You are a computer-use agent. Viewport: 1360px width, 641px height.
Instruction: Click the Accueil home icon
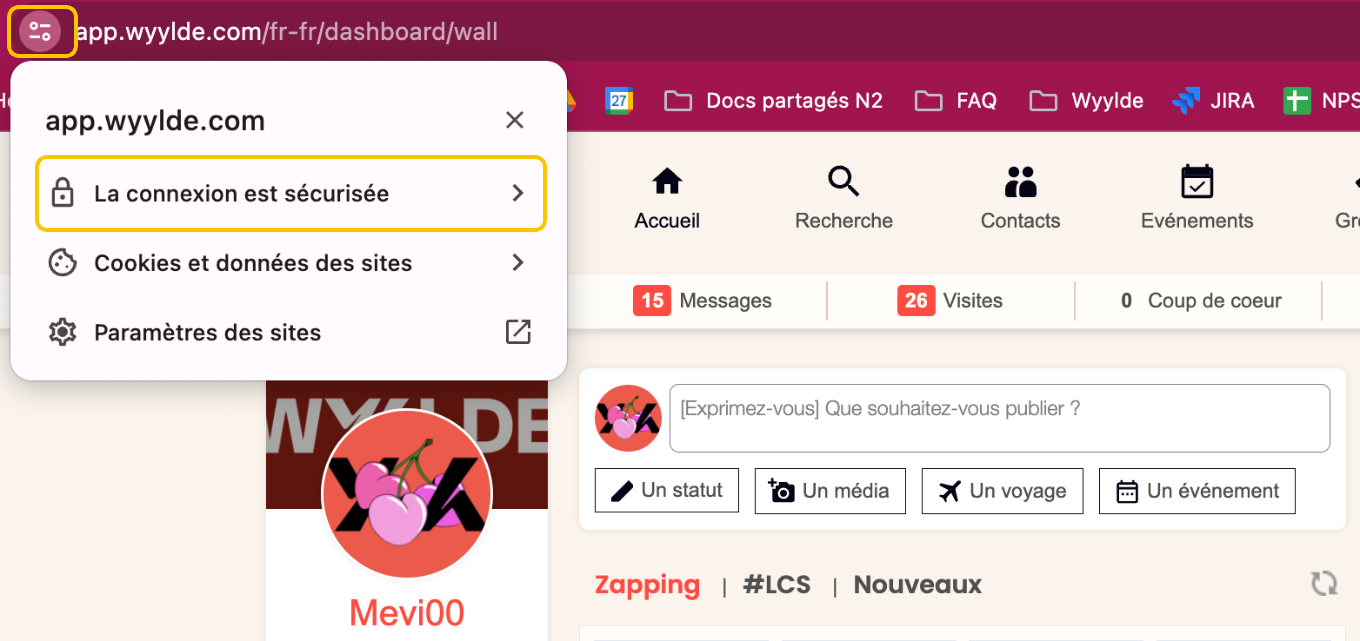click(x=667, y=182)
